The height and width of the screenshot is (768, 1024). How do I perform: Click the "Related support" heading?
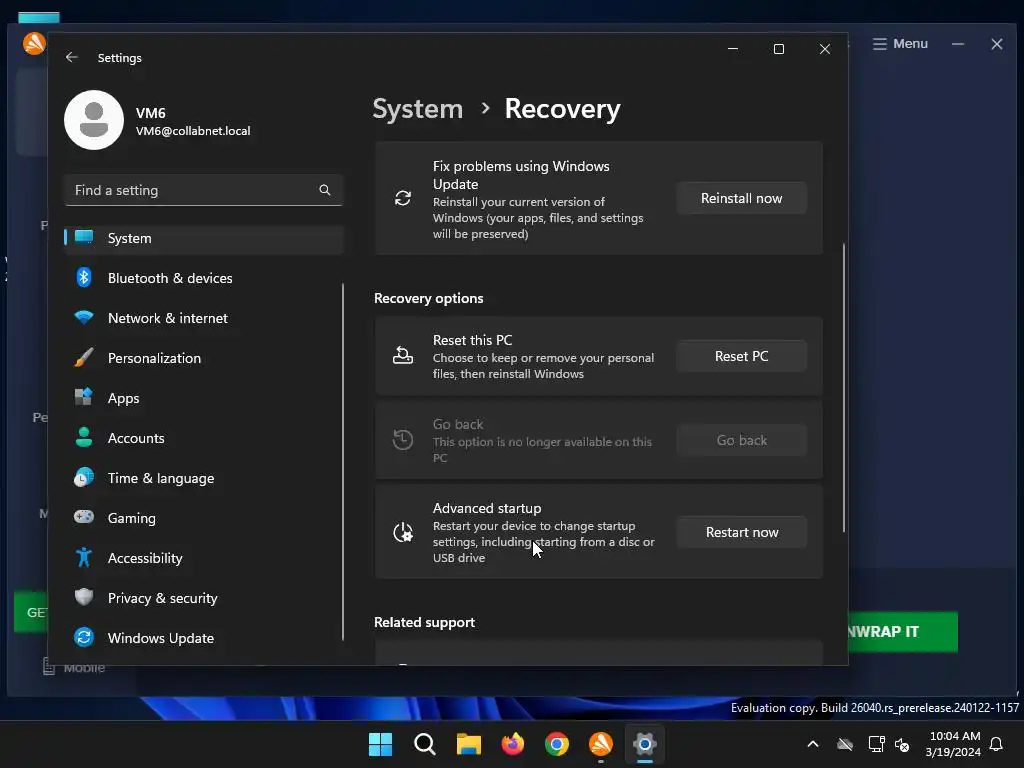click(x=424, y=622)
